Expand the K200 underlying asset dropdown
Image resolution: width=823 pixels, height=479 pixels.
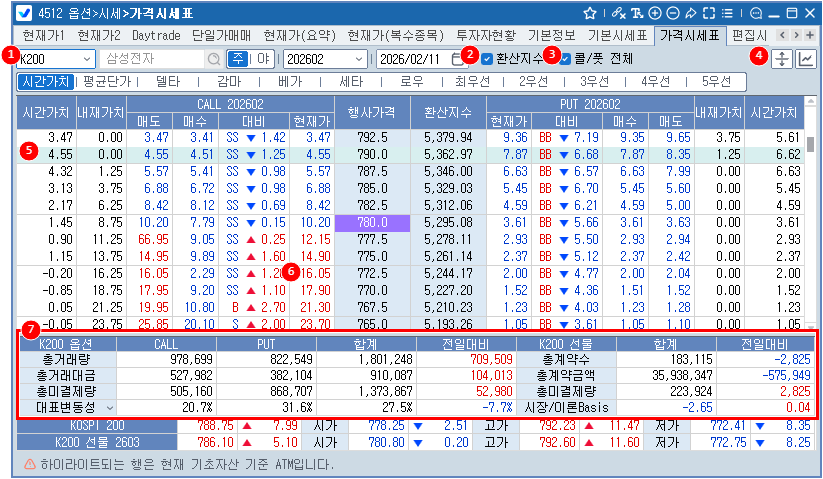[x=88, y=59]
